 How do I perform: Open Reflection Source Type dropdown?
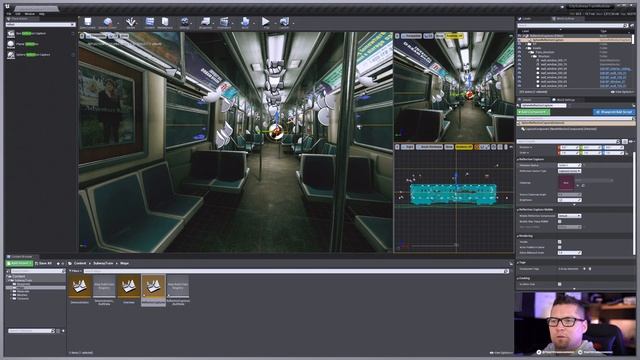click(x=569, y=171)
